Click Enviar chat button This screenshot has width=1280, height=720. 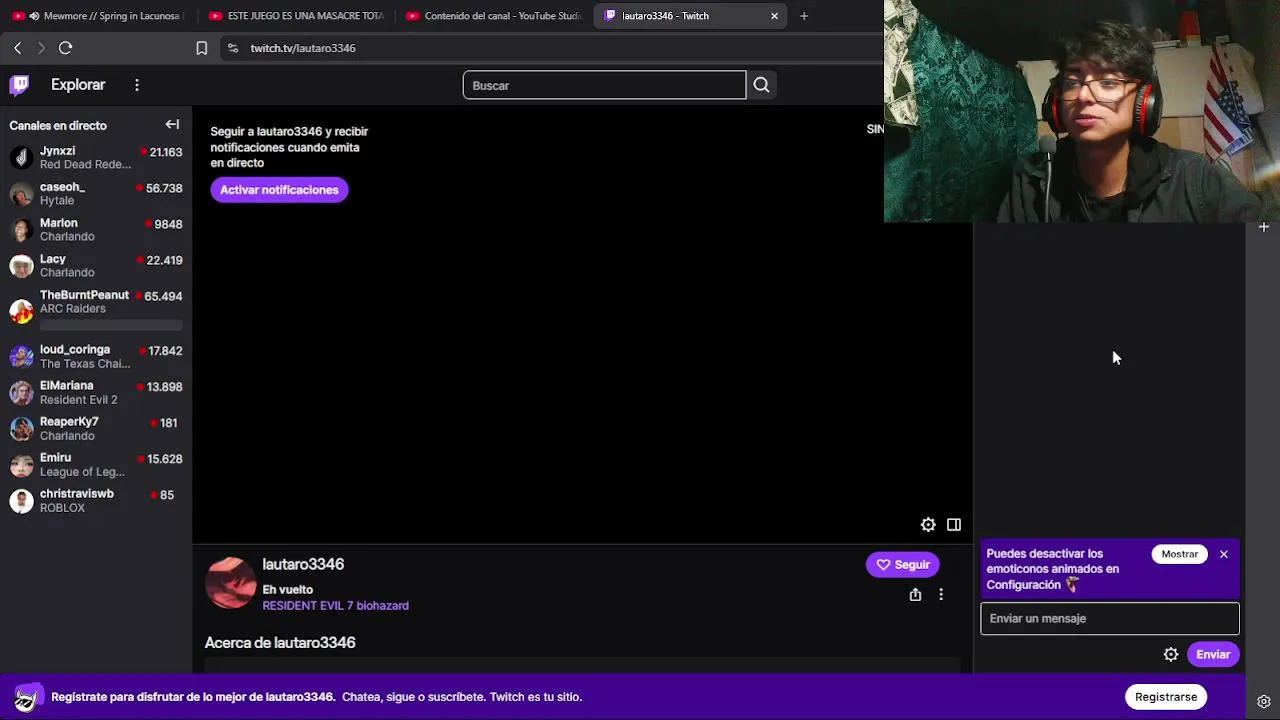pos(1213,655)
